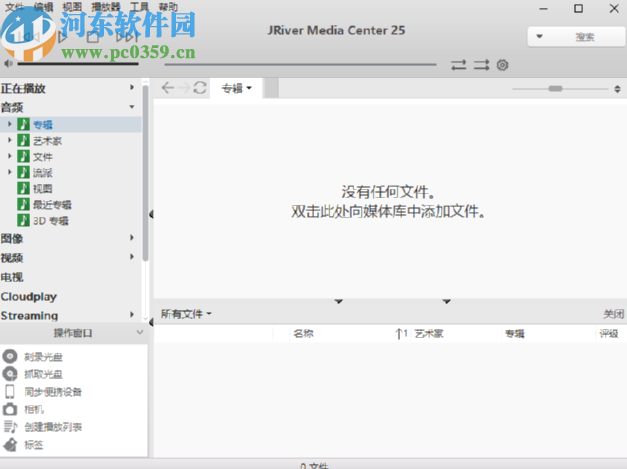The width and height of the screenshot is (627, 469).
Task: Click the 创建播放列表 playlist icon
Action: [x=10, y=427]
